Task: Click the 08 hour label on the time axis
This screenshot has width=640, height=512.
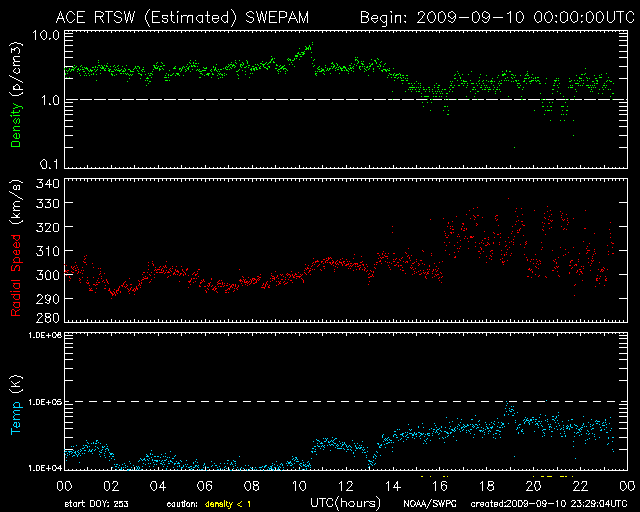Action: (251, 486)
